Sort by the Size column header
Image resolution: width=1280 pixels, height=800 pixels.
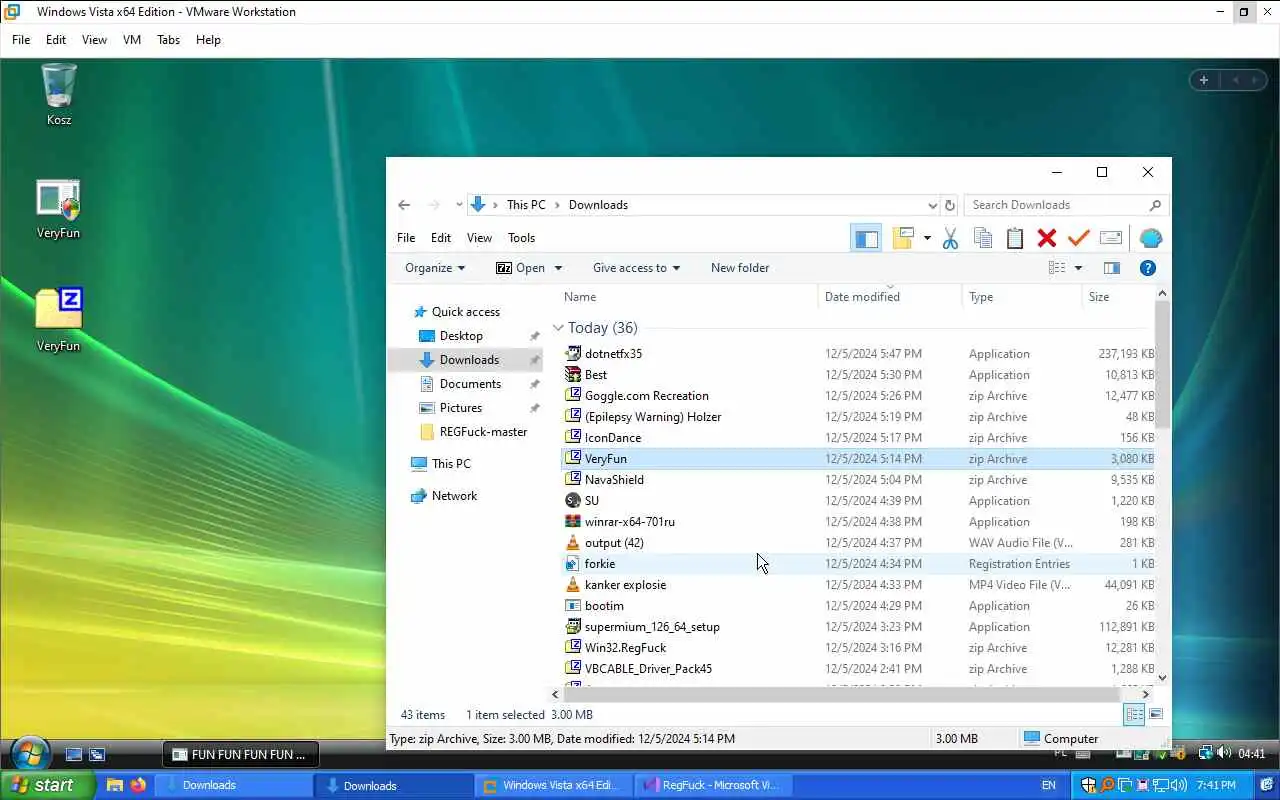point(1118,297)
